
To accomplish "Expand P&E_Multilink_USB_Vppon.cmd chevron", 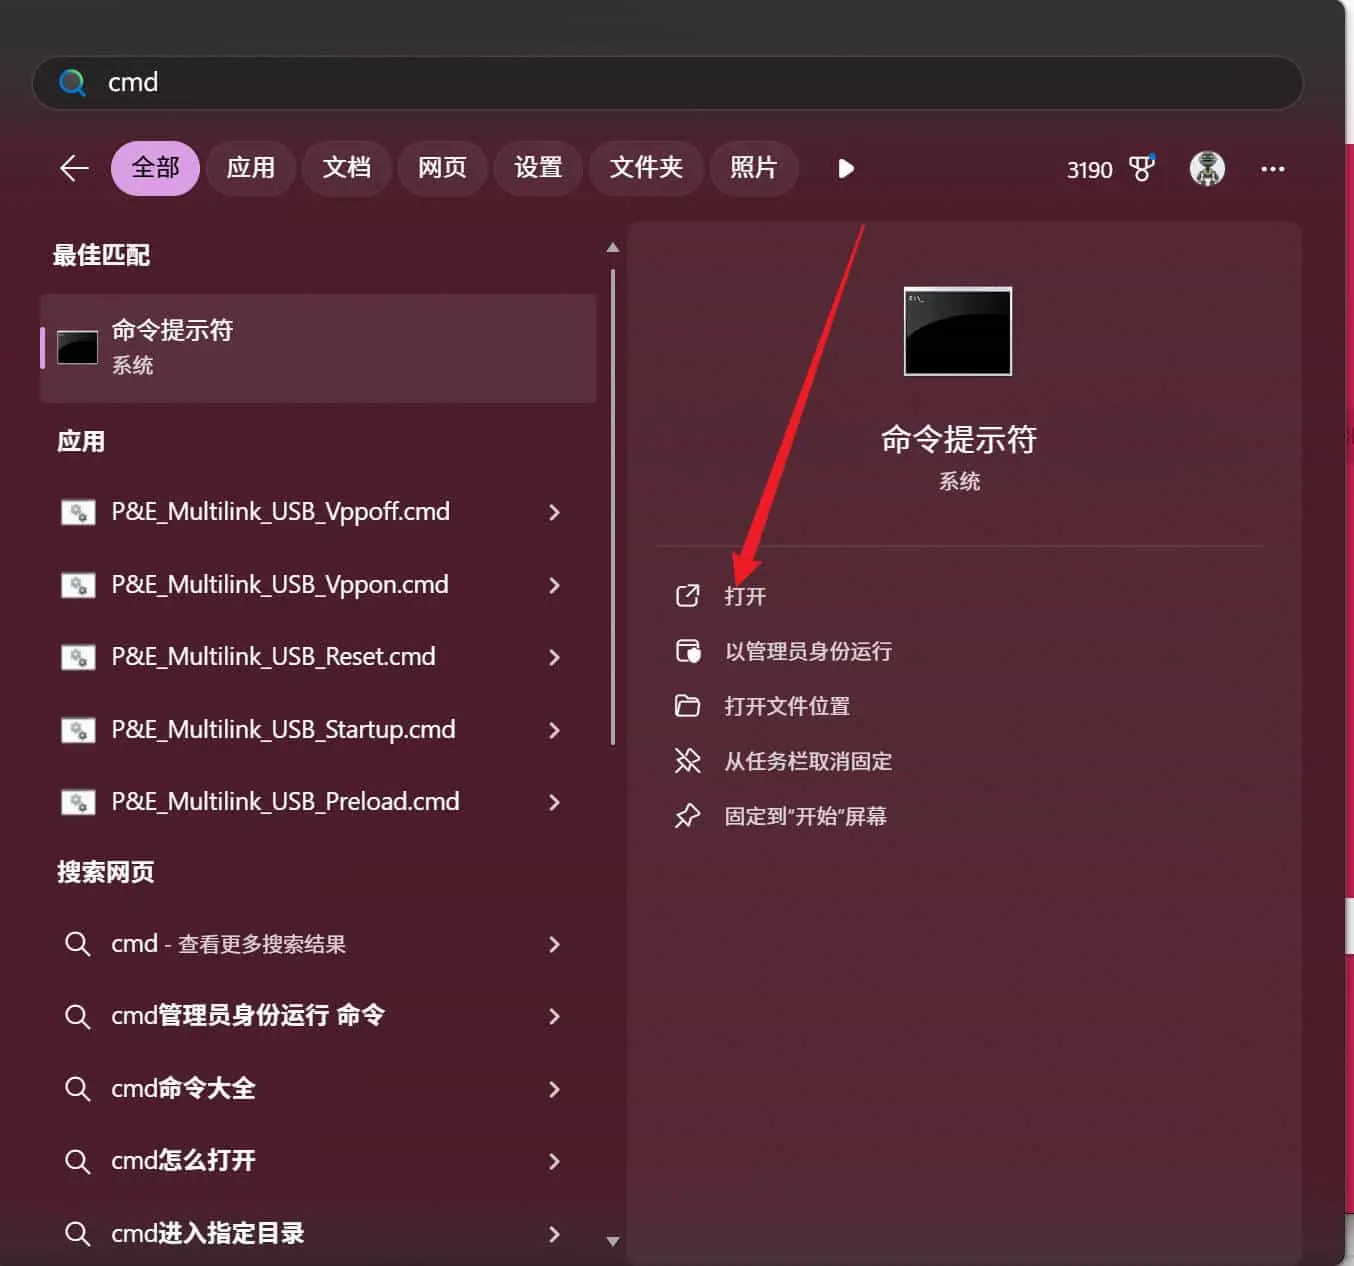I will pyautogui.click(x=554, y=585).
